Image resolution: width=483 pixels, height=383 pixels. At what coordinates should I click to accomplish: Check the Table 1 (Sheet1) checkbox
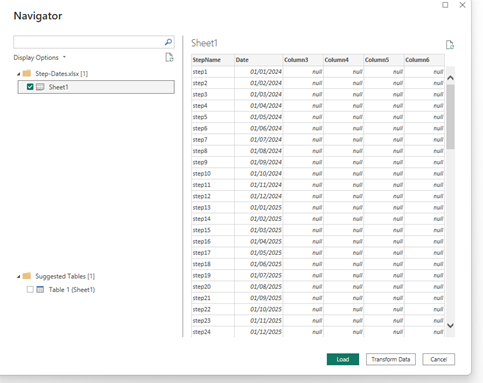coord(30,289)
